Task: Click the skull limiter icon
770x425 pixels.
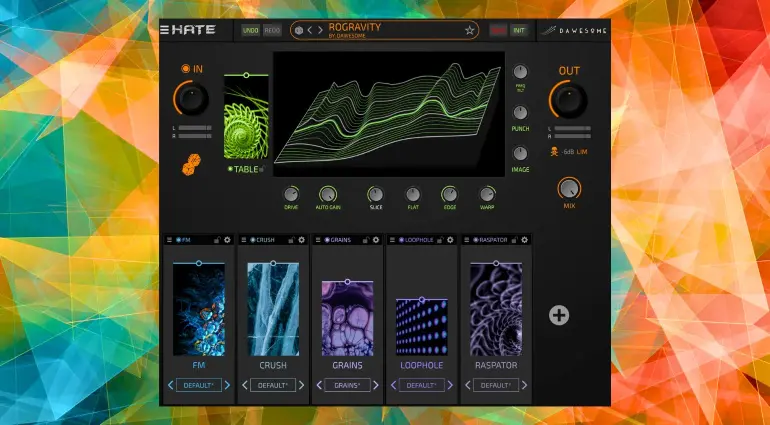Action: pos(552,152)
